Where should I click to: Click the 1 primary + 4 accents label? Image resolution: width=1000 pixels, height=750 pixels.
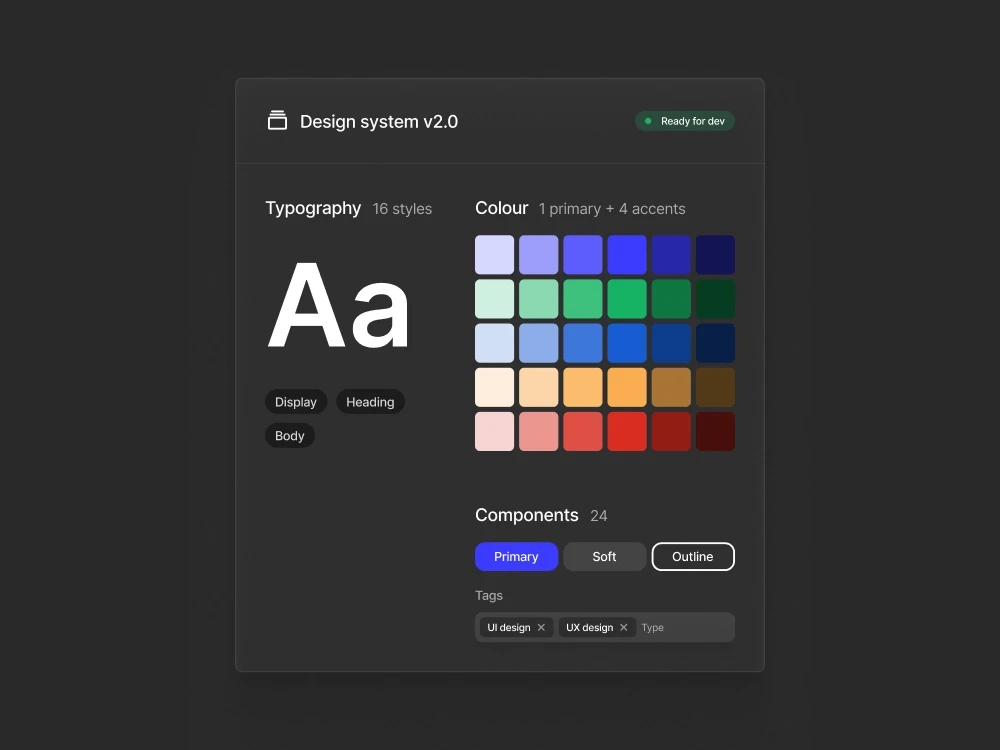[612, 209]
